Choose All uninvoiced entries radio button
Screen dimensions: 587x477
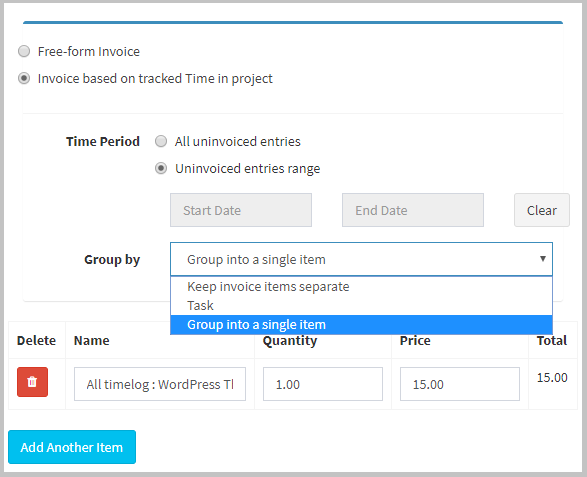(161, 141)
